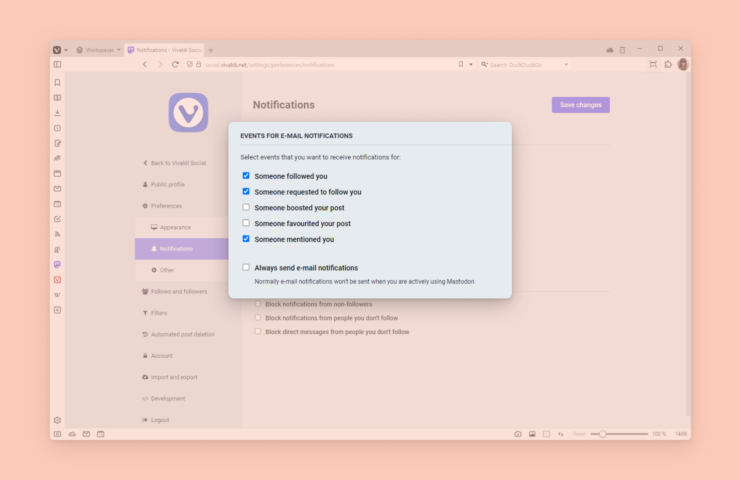Image resolution: width=740 pixels, height=480 pixels.
Task: Open the Mastodon web panel
Action: [57, 264]
